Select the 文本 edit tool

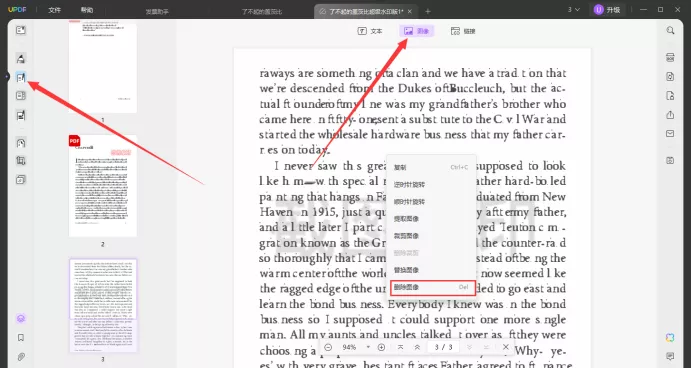tap(370, 31)
